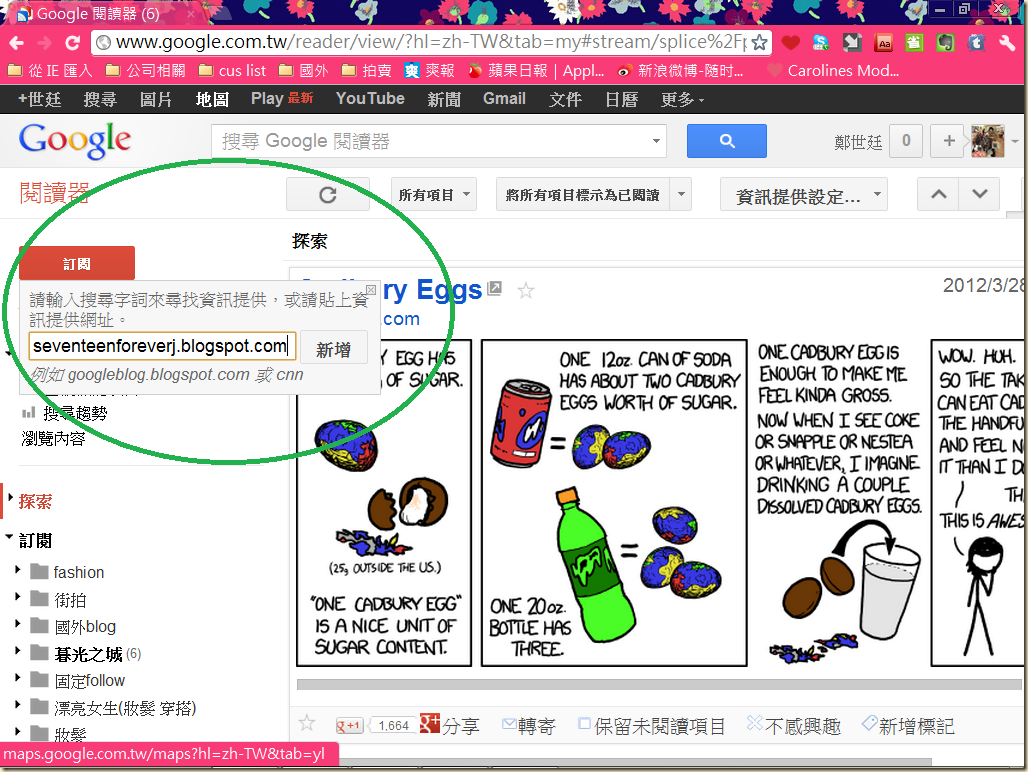
Task: Open arrow beside mark all read
Action: pyautogui.click(x=681, y=195)
